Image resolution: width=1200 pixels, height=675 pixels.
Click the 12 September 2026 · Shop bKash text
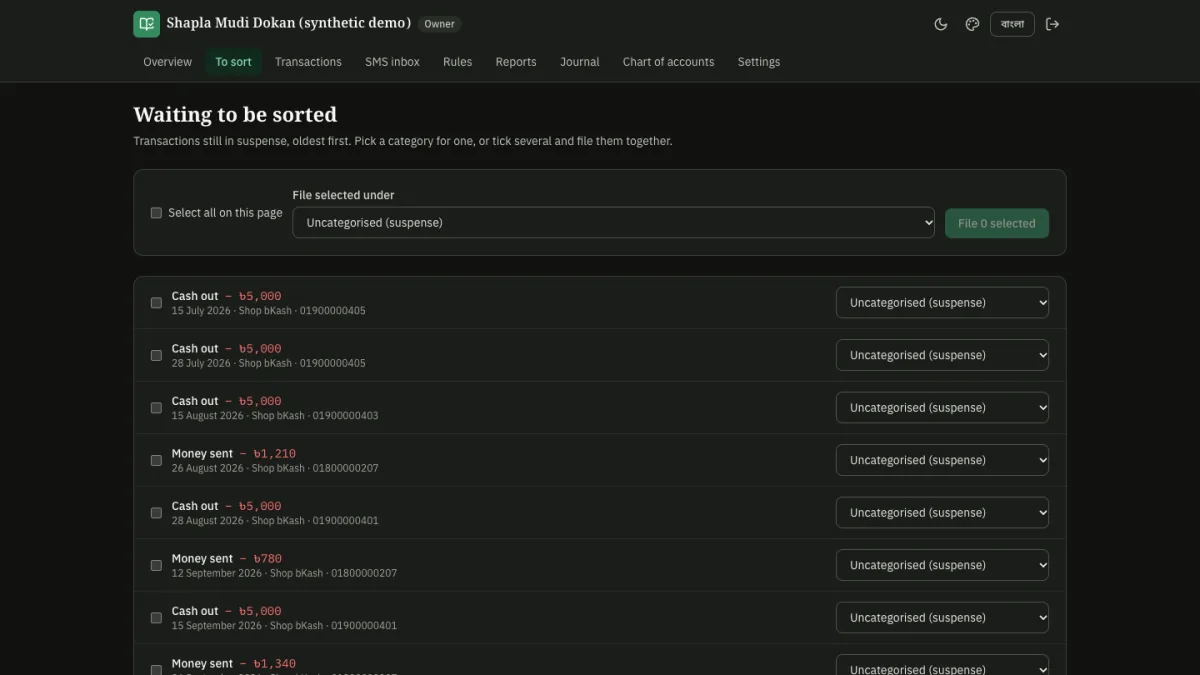[x=248, y=573]
